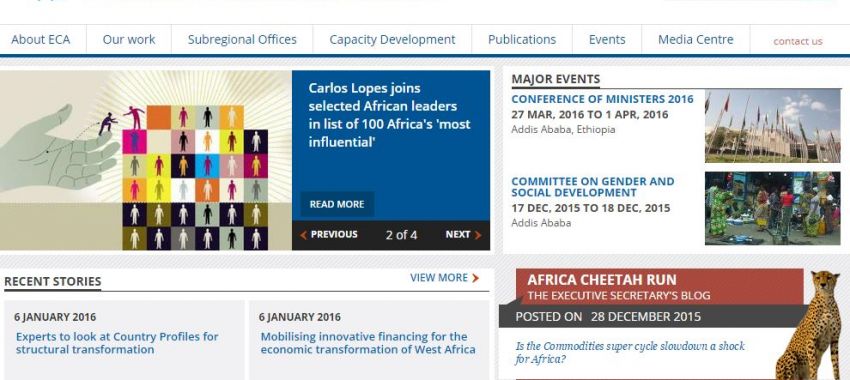Click the orange arrow beside NEXT
This screenshot has height=380, width=850.
(x=478, y=235)
